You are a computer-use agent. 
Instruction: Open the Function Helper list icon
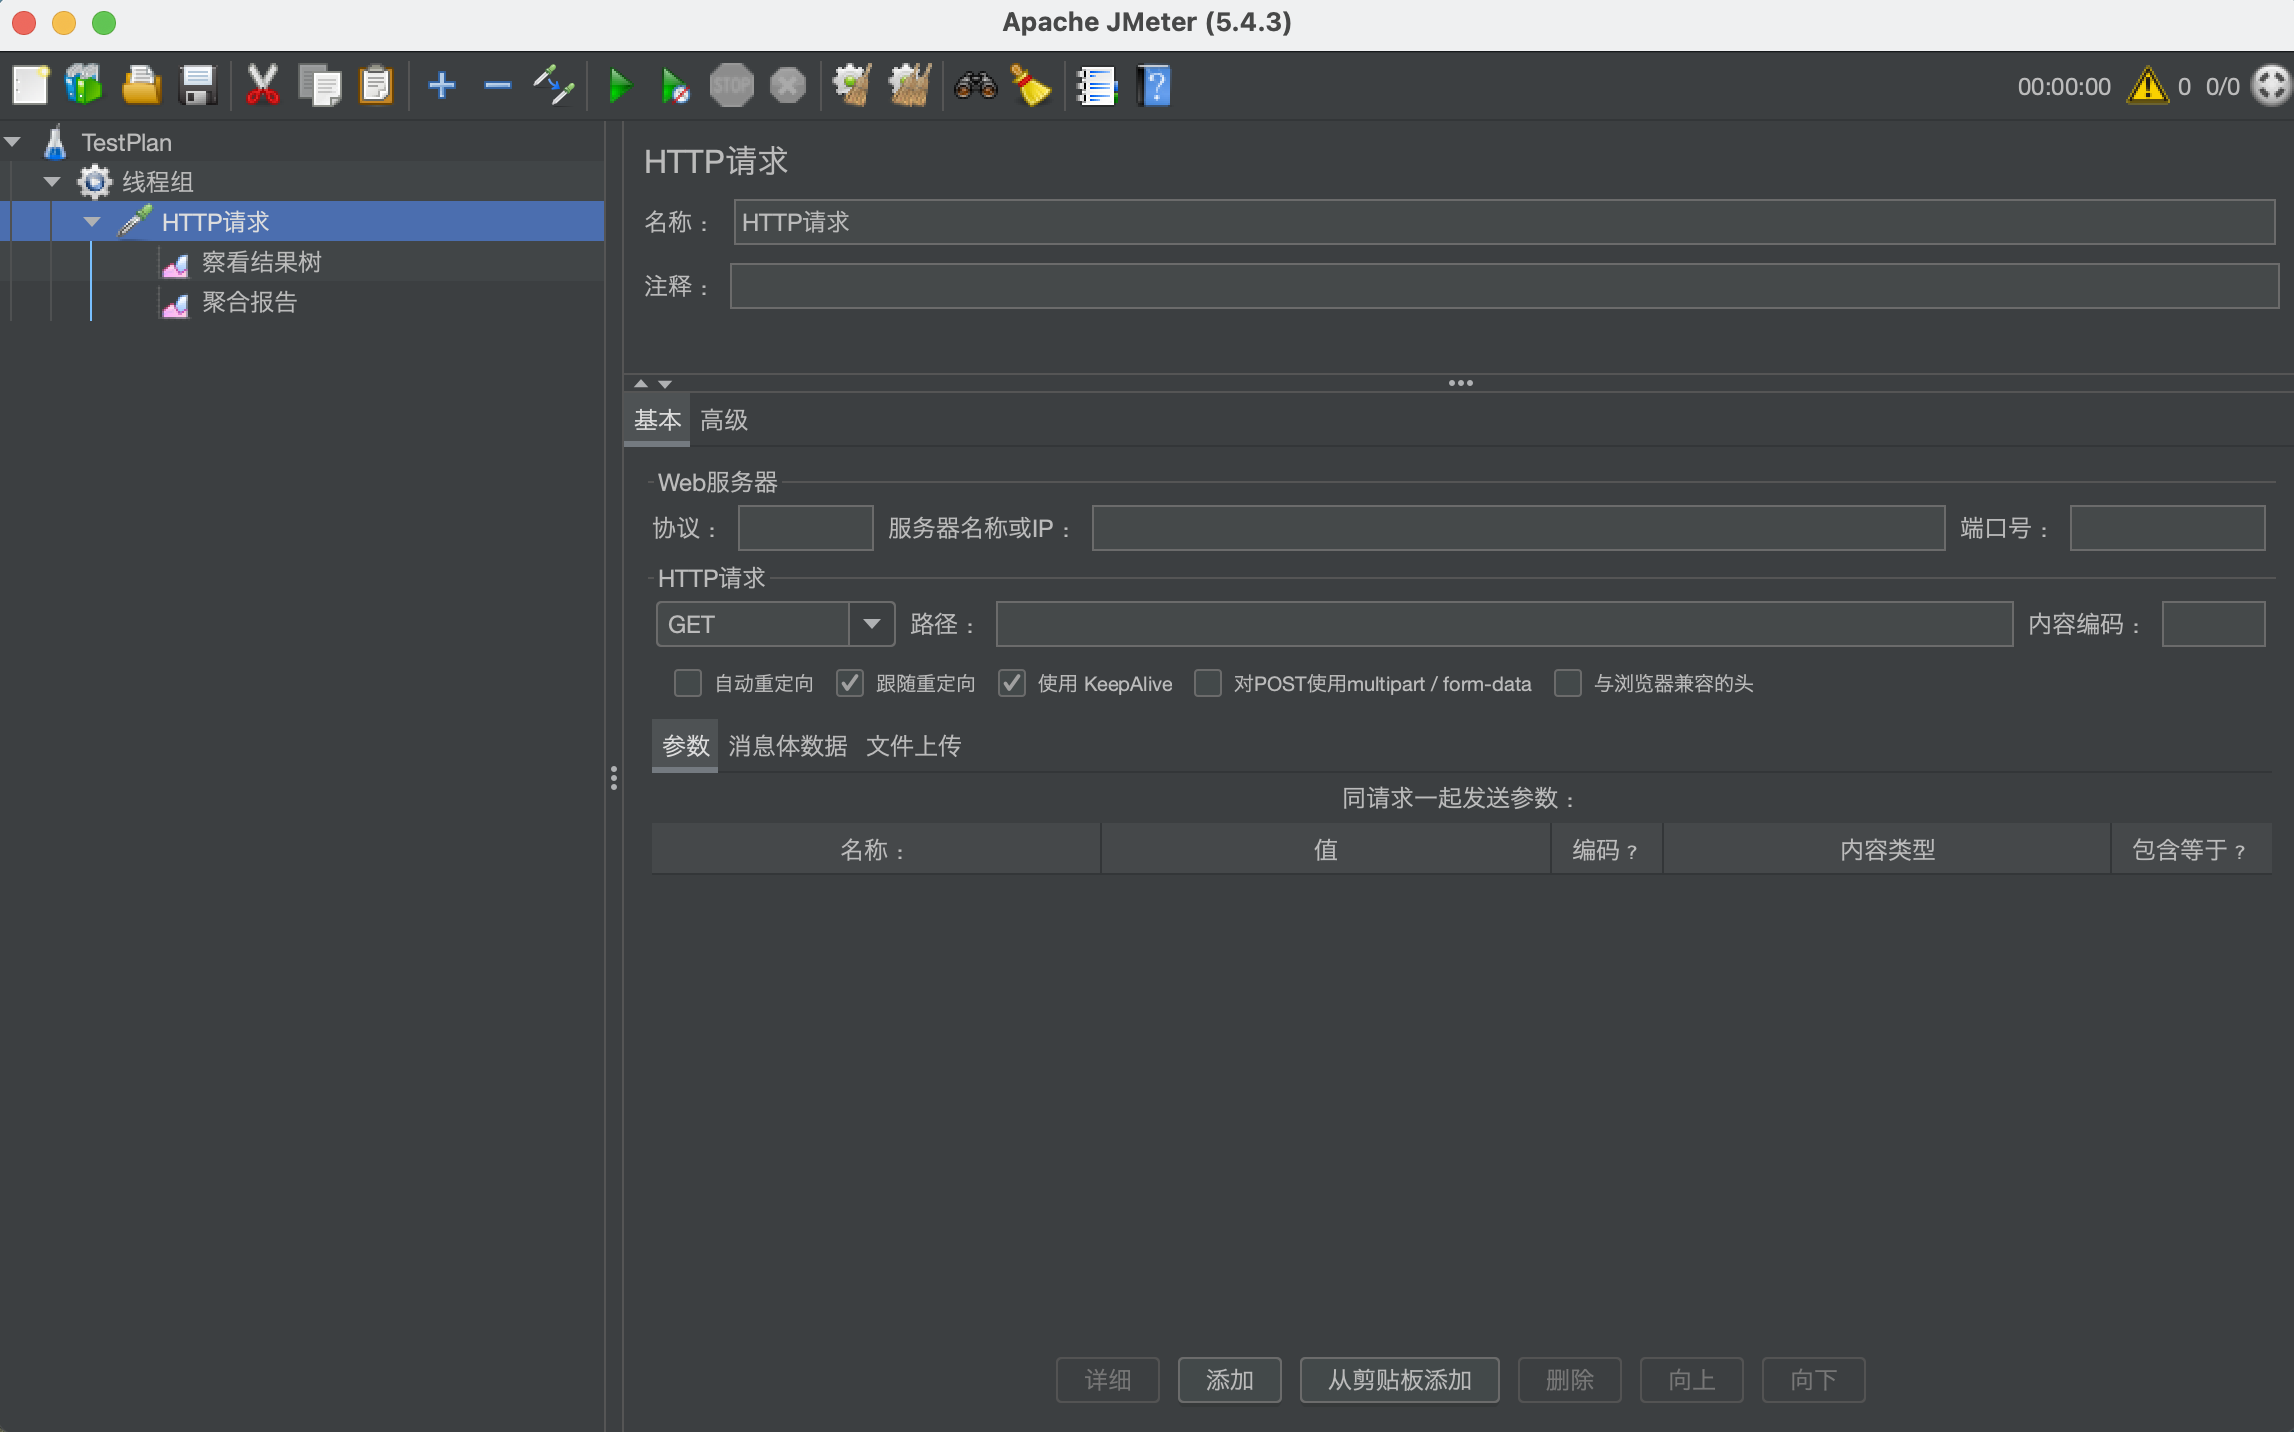pyautogui.click(x=1096, y=86)
